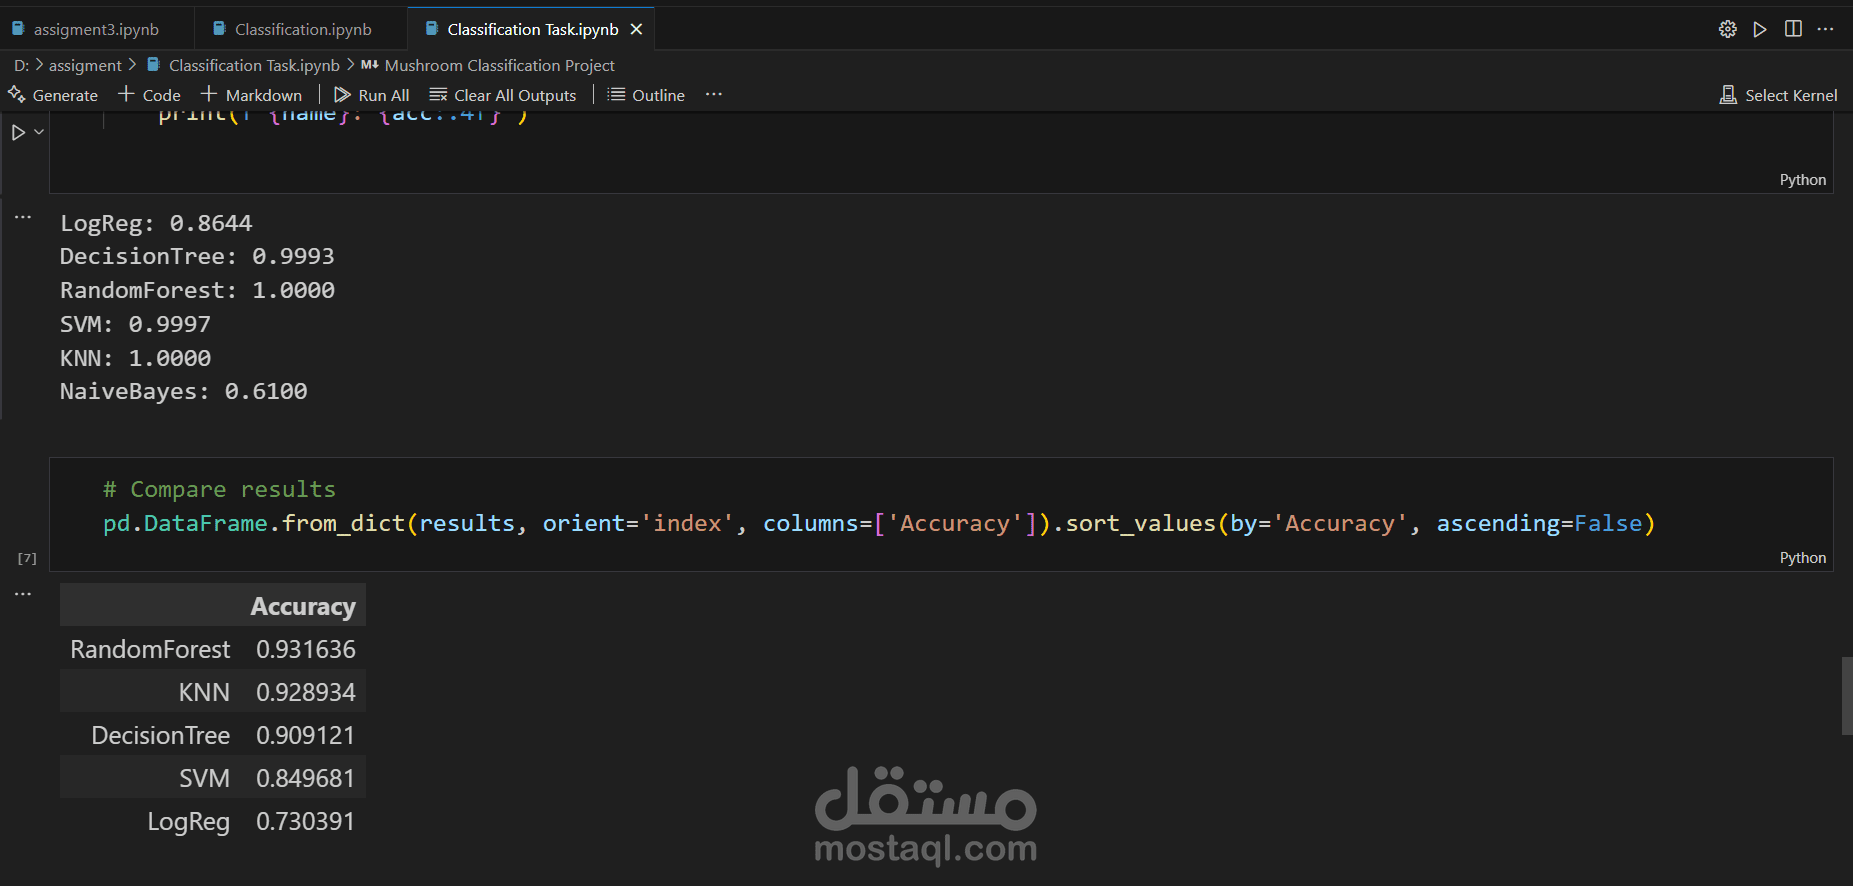Click accuracy value 0.931636
The height and width of the screenshot is (886, 1853).
[x=306, y=650]
